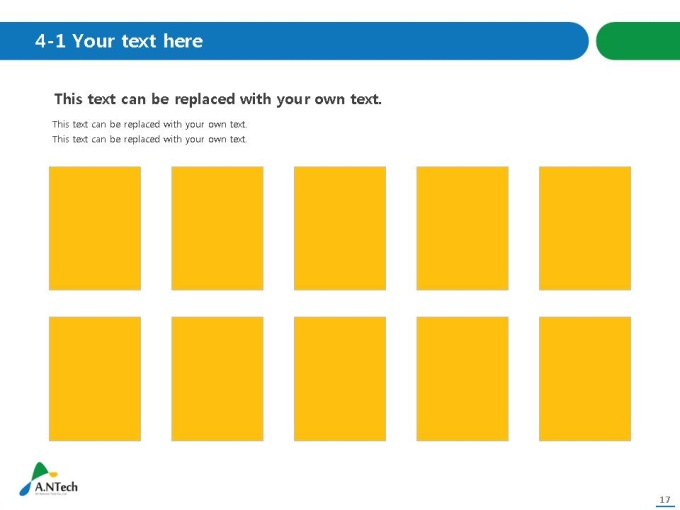Select the green rounded shape in header
Image resolution: width=680 pixels, height=510 pixels.
638,41
